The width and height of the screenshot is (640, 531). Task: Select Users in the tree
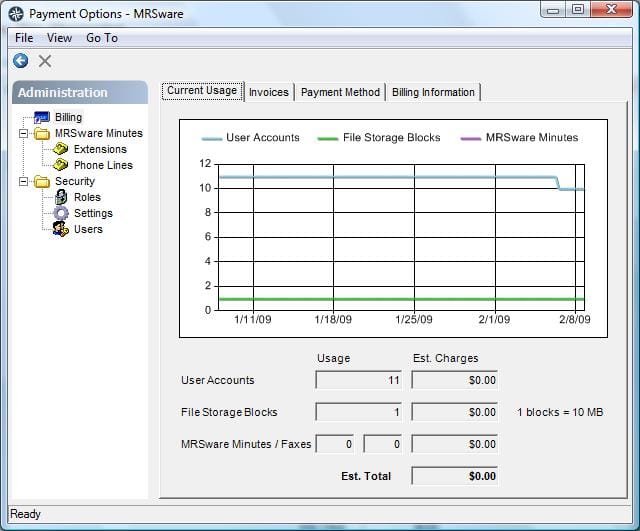click(88, 229)
